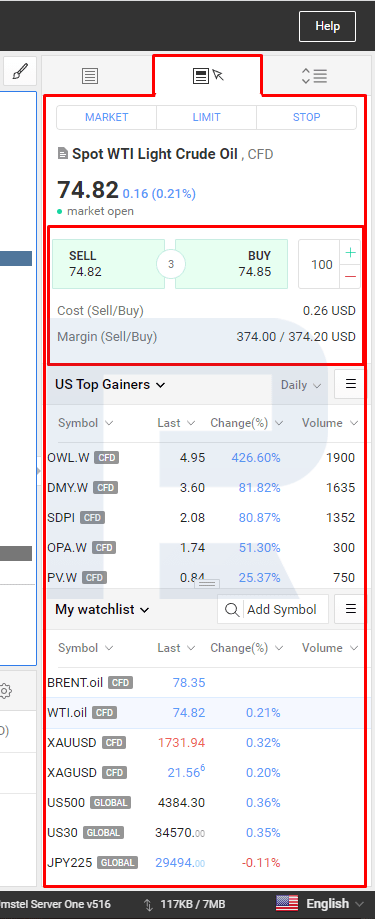Image resolution: width=375 pixels, height=919 pixels.
Task: Expand the My watchlist dropdown
Action: 102,610
